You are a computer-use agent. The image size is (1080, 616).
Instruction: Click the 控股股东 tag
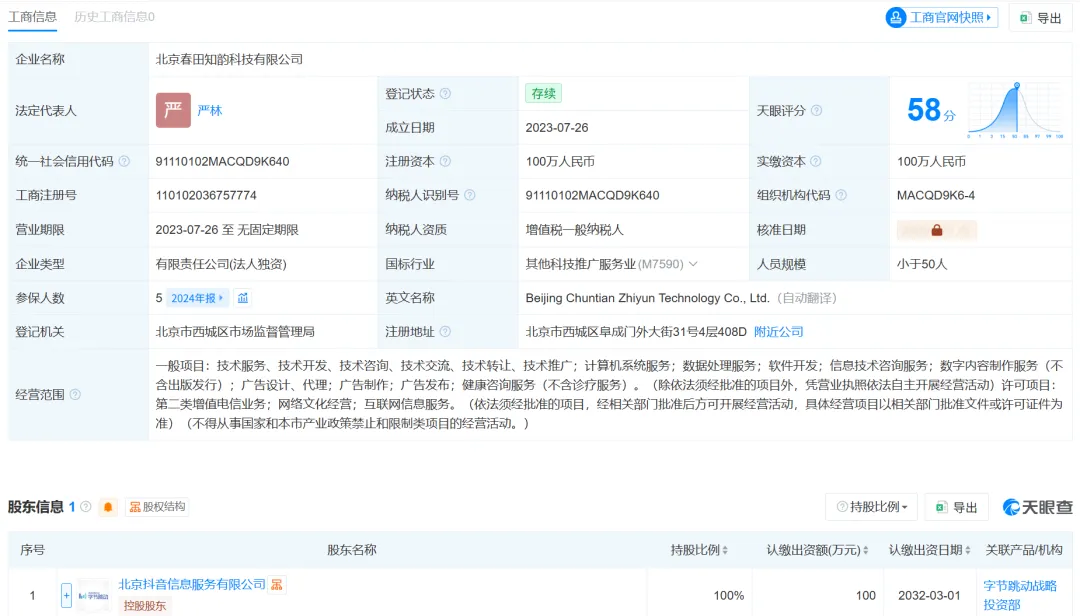tap(145, 606)
